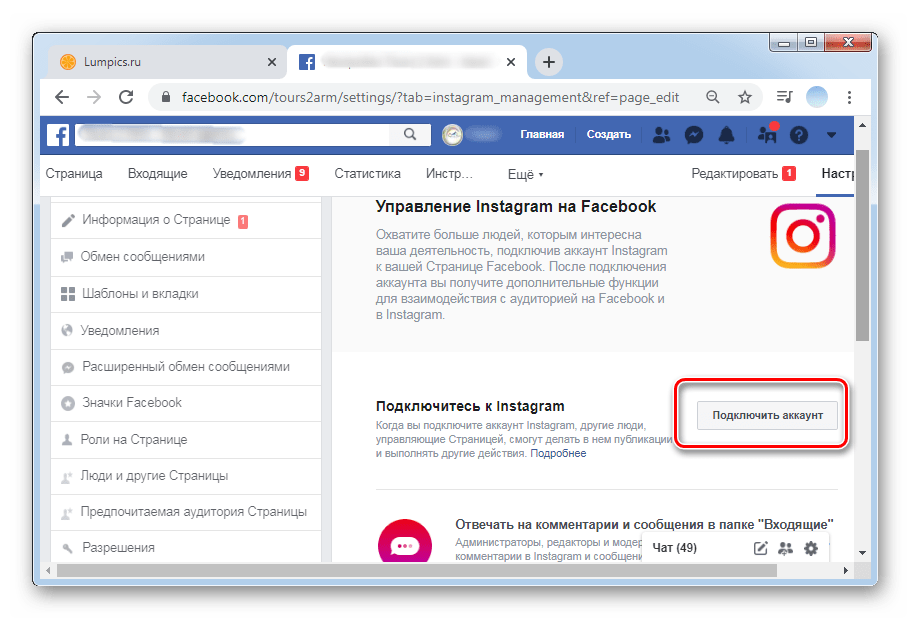Select Люди и другие Страницы
911x619 pixels.
[x=186, y=476]
